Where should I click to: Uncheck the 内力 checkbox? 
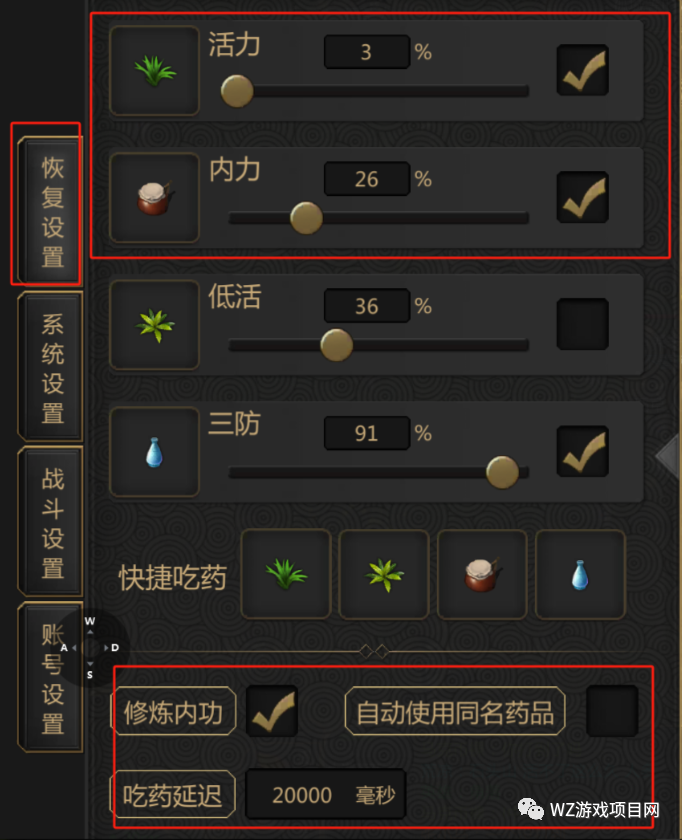pyautogui.click(x=582, y=197)
